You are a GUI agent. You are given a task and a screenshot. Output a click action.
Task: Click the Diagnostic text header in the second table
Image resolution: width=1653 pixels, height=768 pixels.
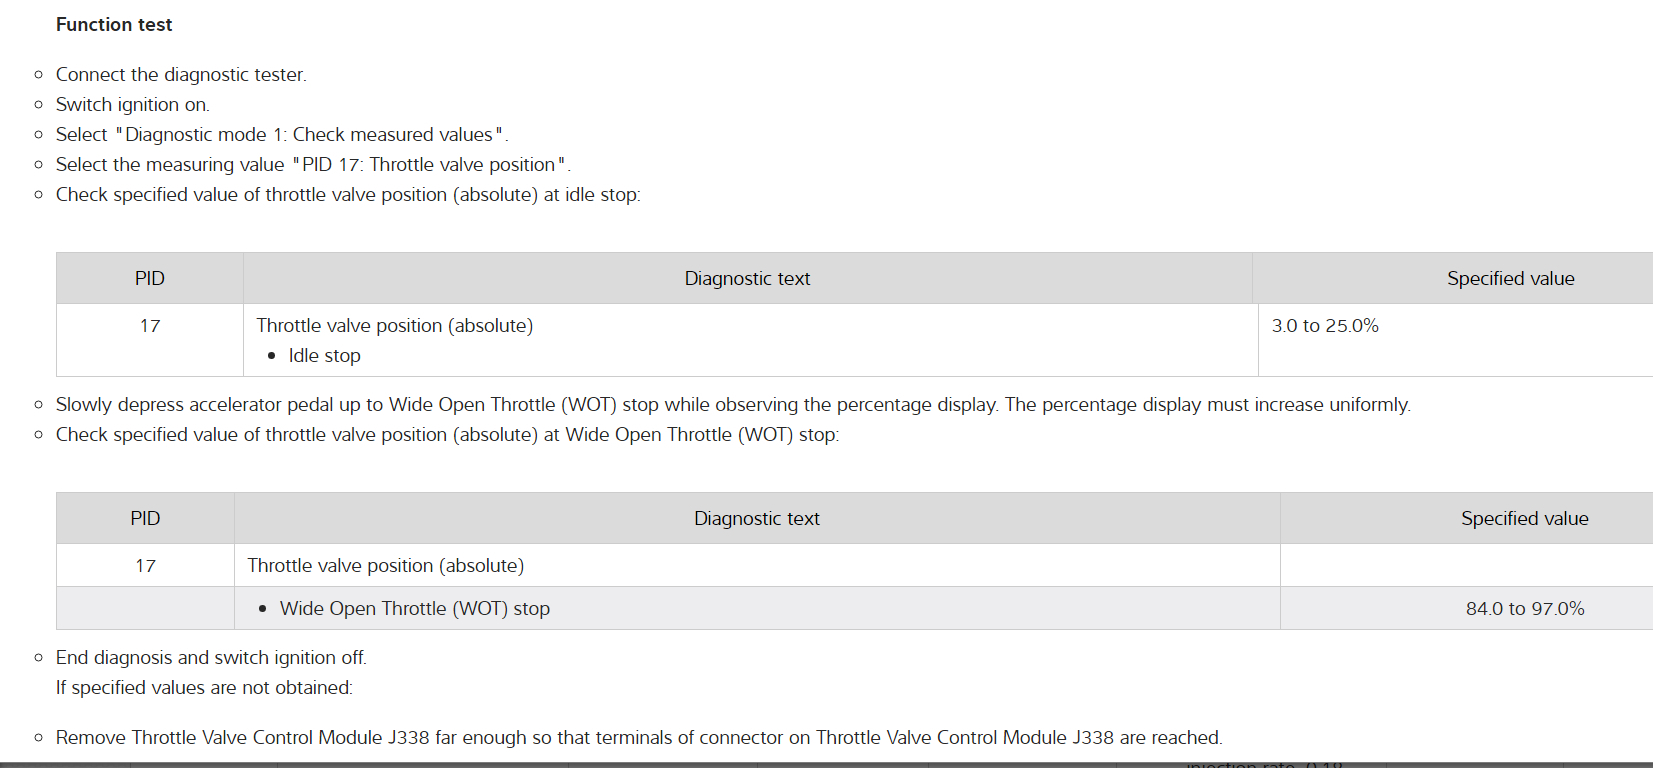tap(757, 519)
